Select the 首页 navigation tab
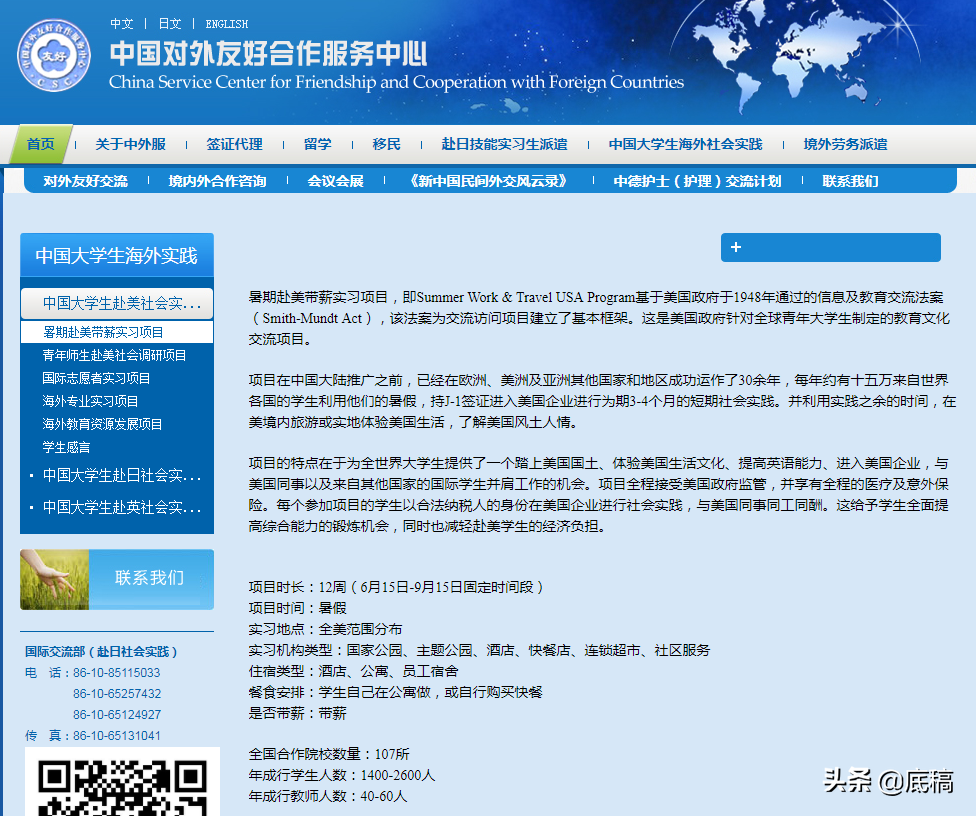The width and height of the screenshot is (976, 816). pyautogui.click(x=39, y=143)
